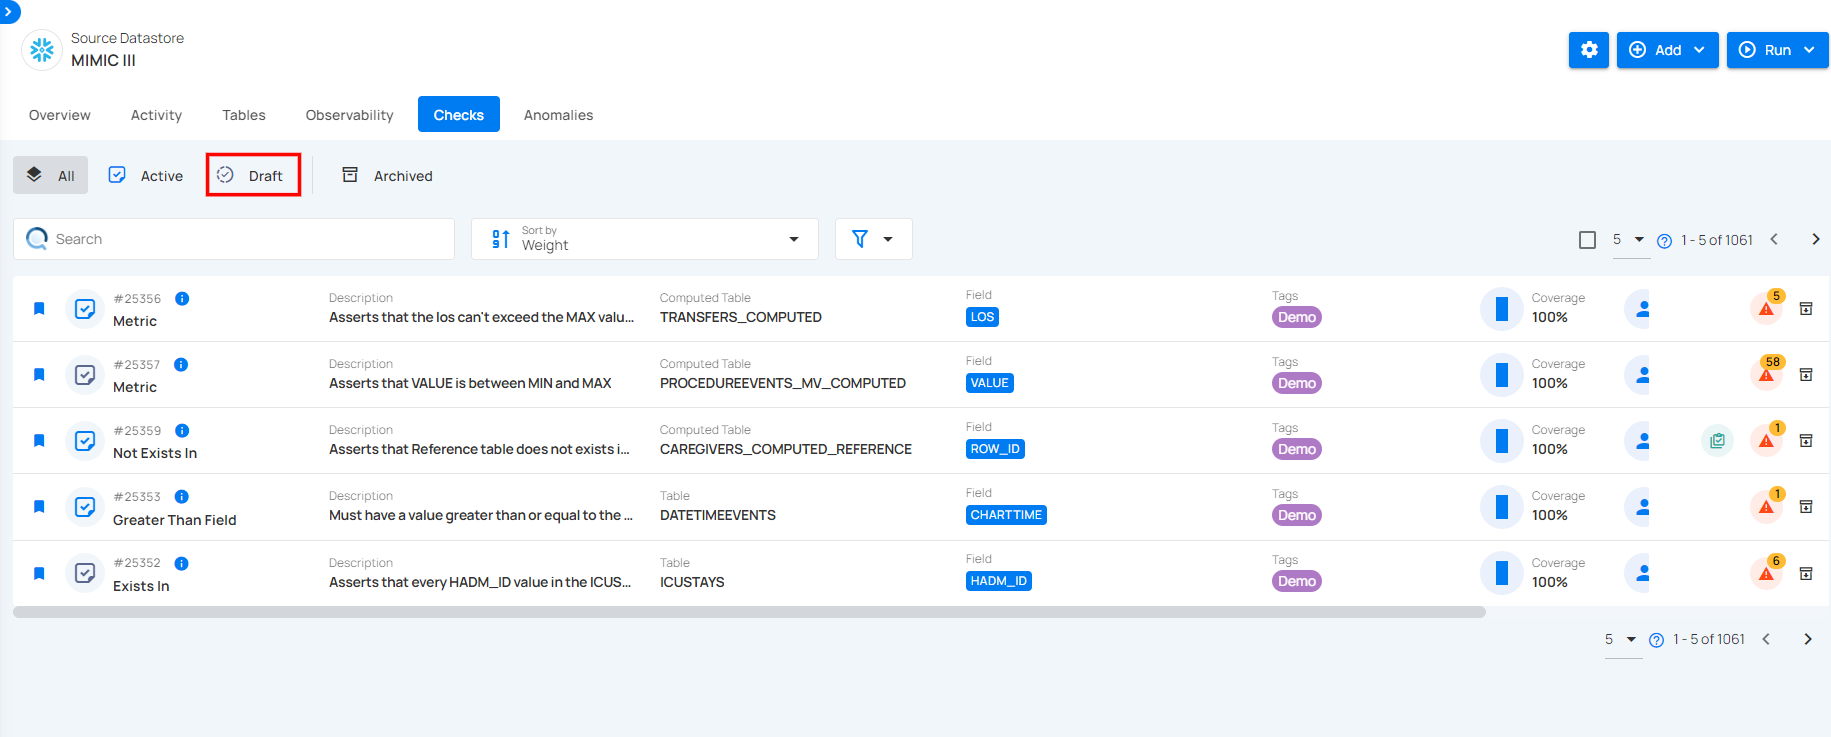This screenshot has width=1831, height=737.
Task: Click the LOS field tag
Action: (x=982, y=317)
